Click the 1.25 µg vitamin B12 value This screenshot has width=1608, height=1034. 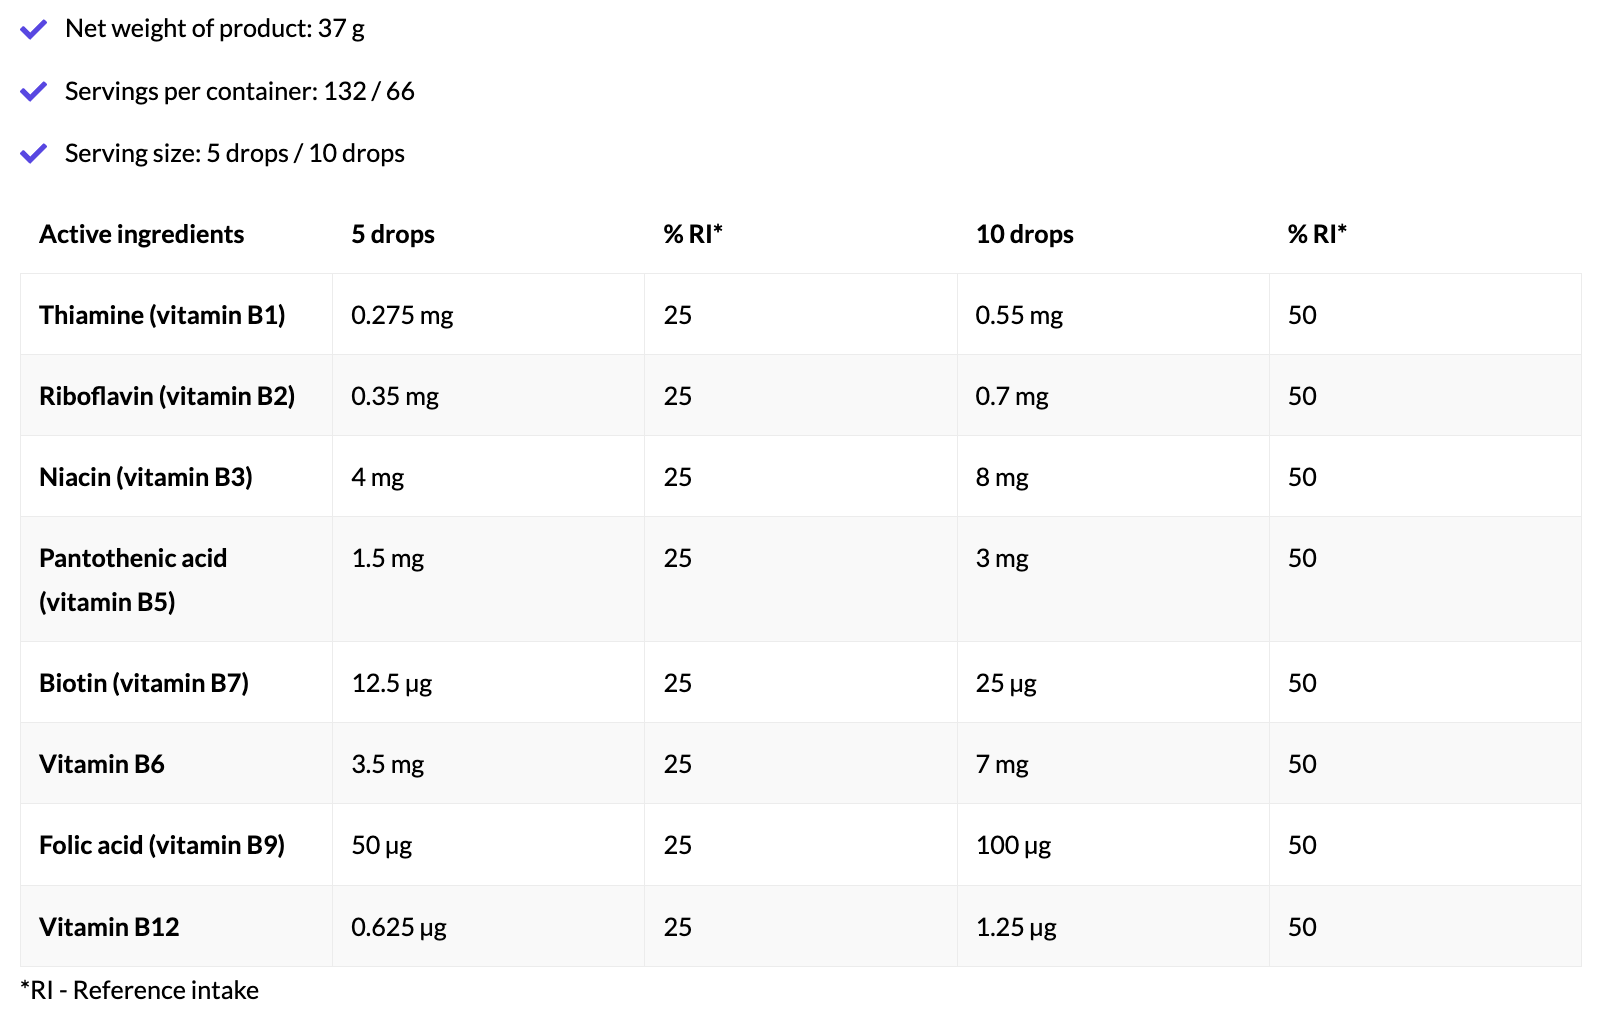coord(1016,927)
